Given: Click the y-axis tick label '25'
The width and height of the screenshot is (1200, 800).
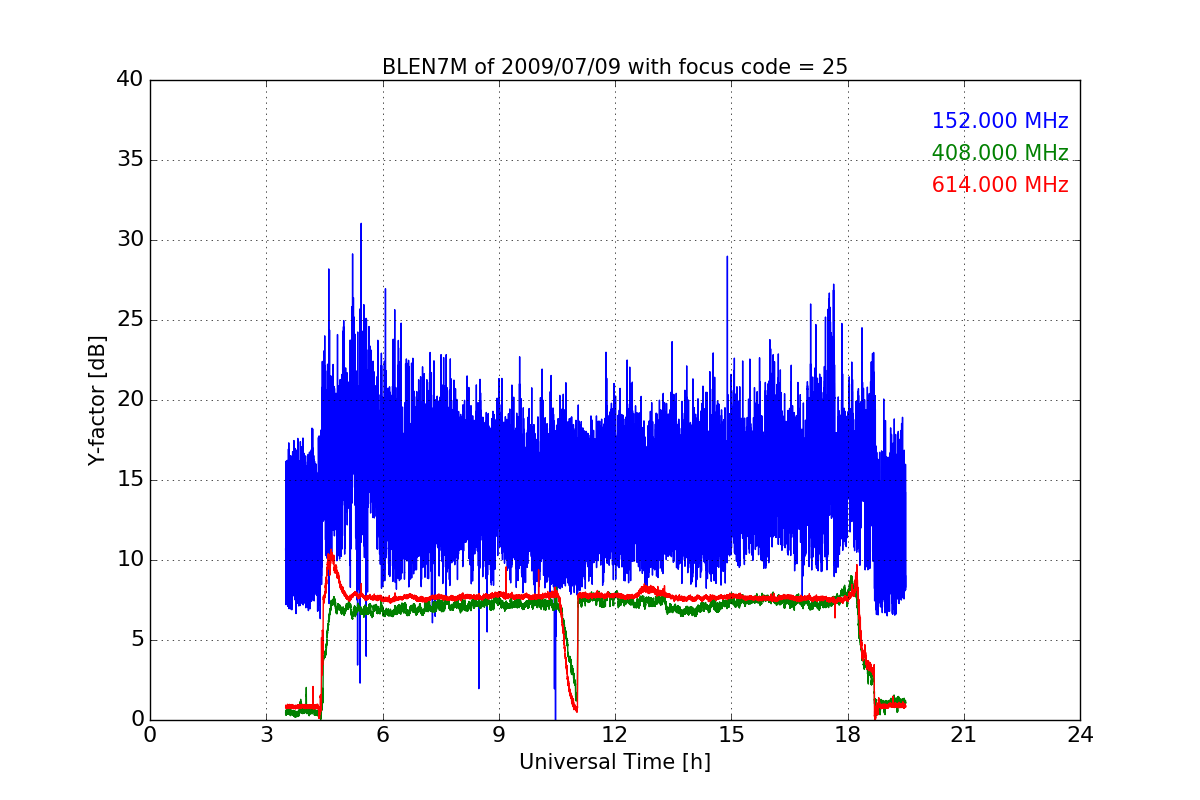Looking at the screenshot, I should [x=130, y=320].
